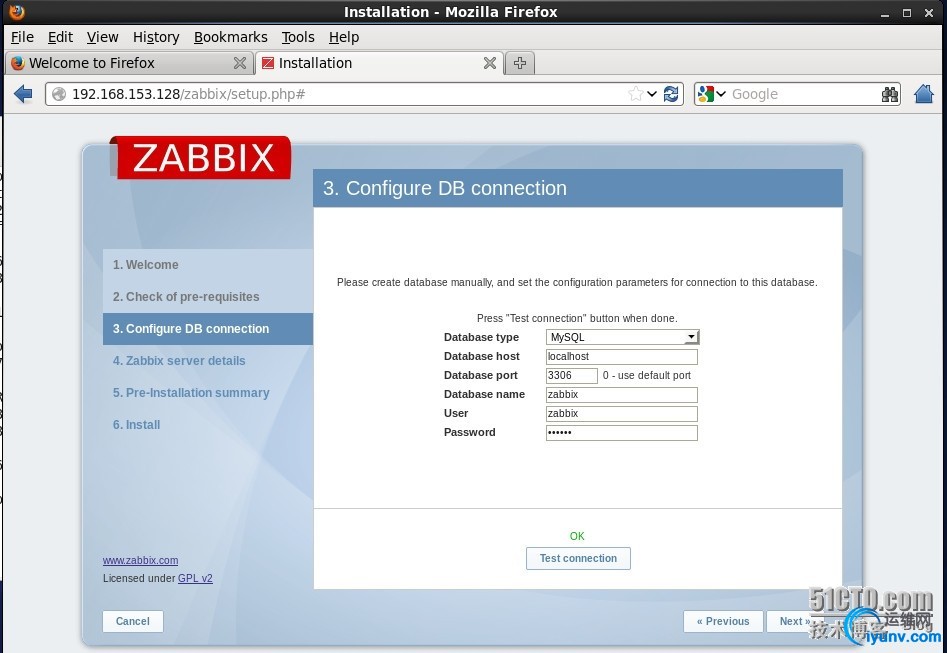The width and height of the screenshot is (947, 653).
Task: Click the Database type label
Action: [481, 337]
